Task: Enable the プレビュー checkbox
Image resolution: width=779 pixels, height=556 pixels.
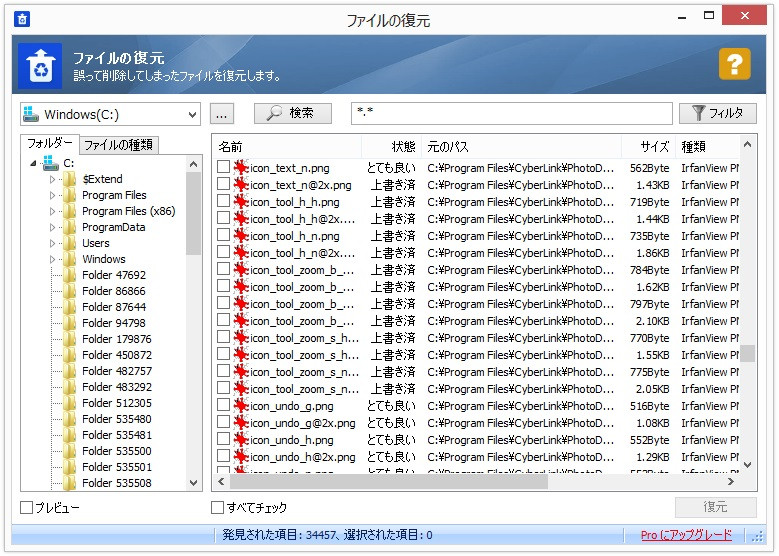Action: (x=27, y=508)
